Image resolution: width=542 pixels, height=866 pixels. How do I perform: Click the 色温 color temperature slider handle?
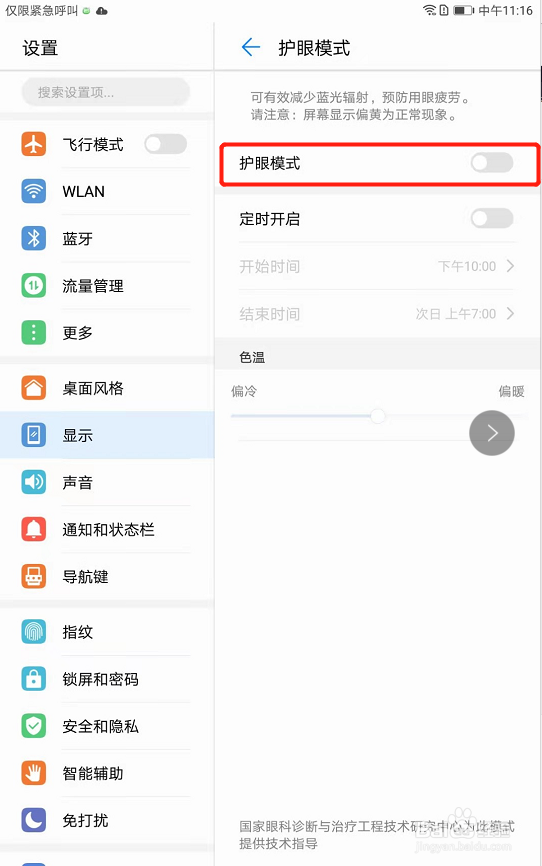click(x=377, y=416)
